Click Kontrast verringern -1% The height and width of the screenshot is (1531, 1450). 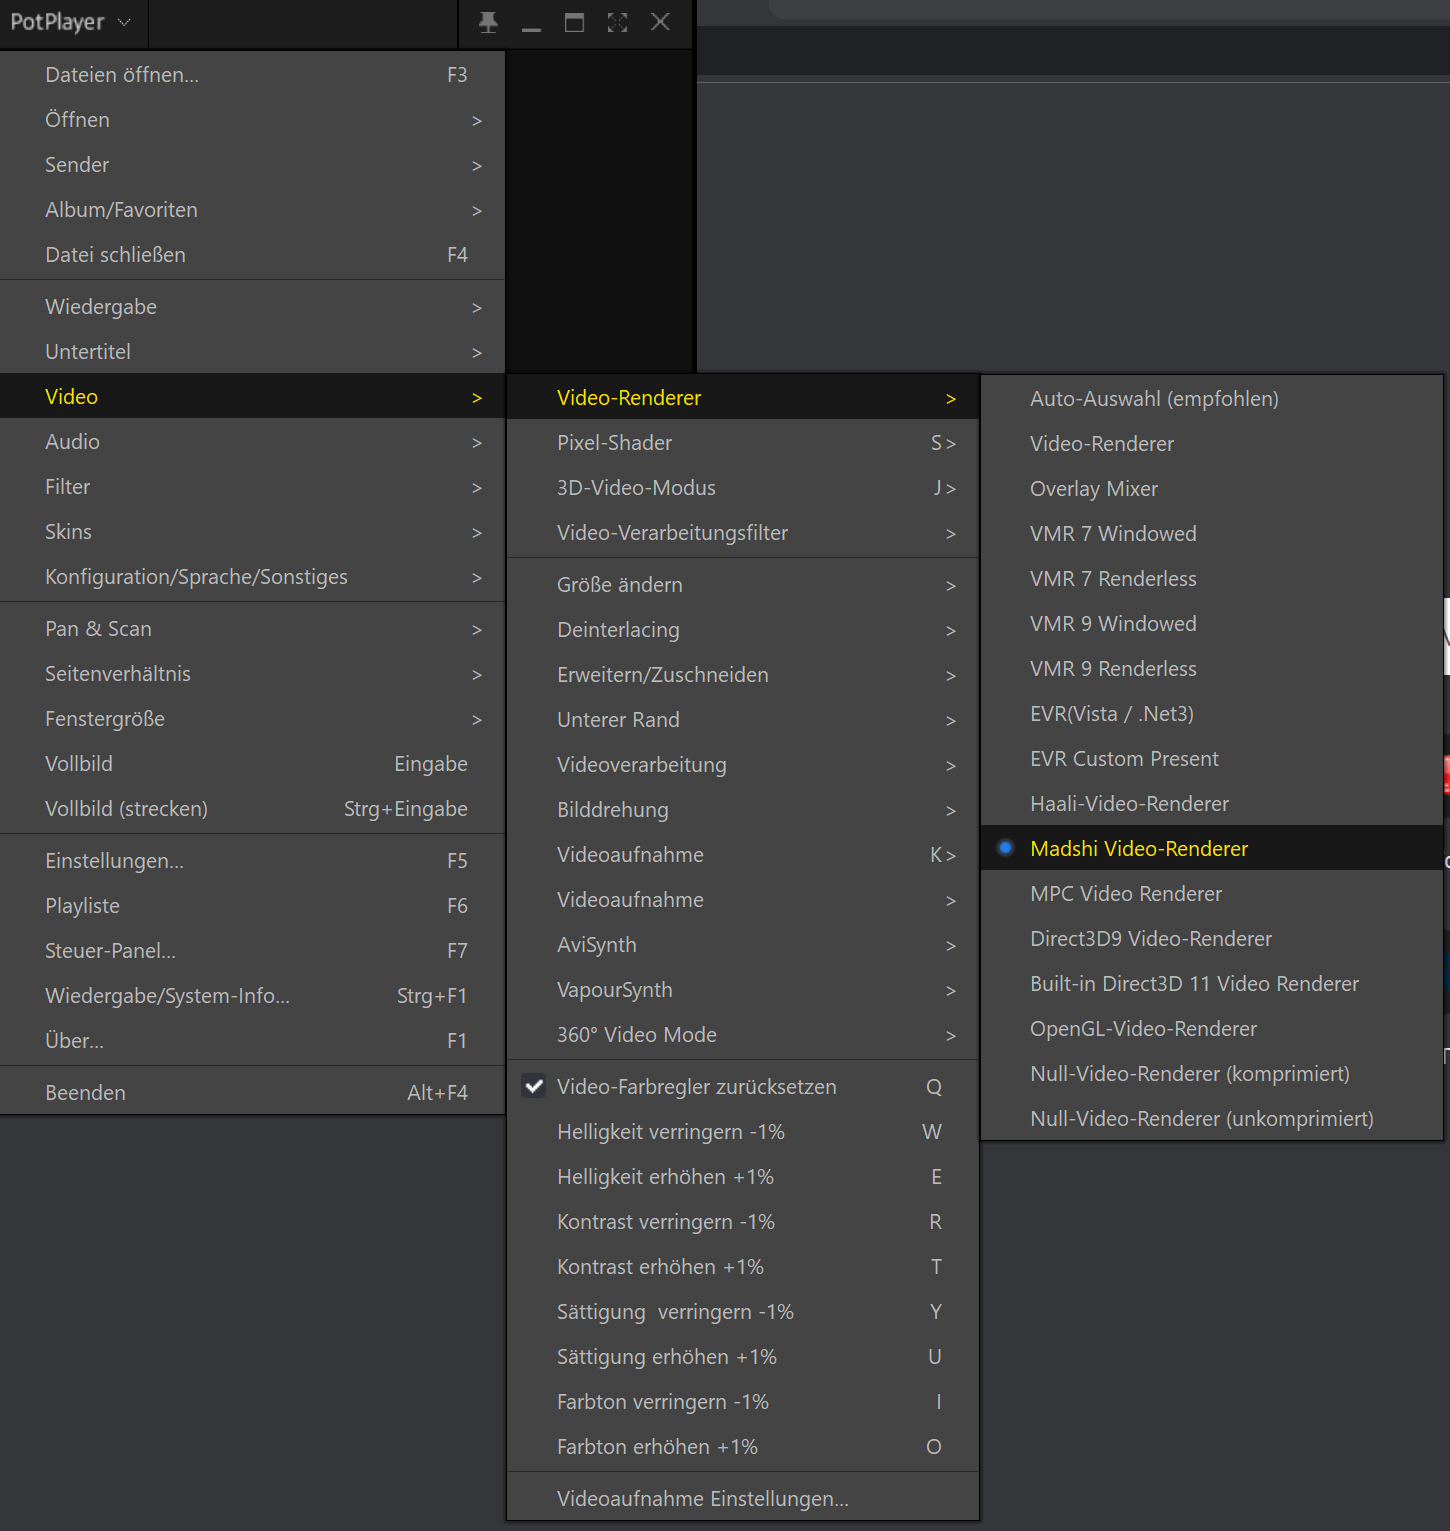[743, 1221]
